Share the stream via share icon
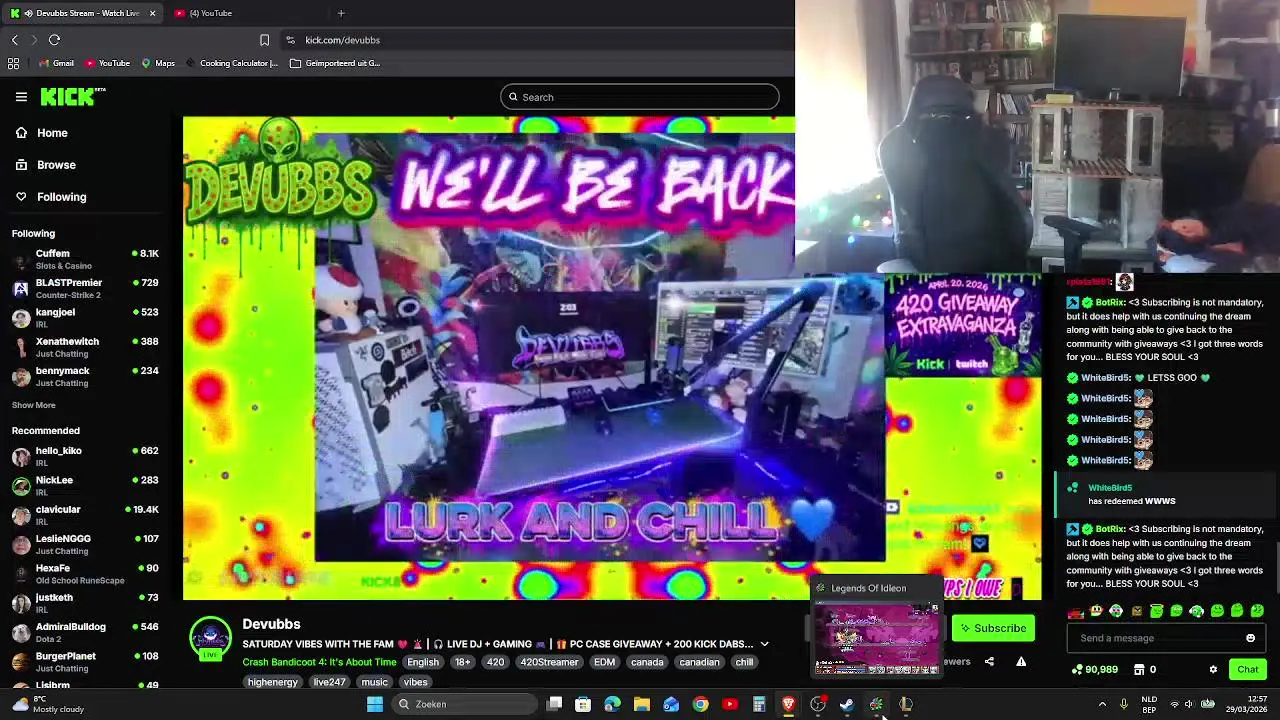This screenshot has width=1280, height=720. (989, 662)
